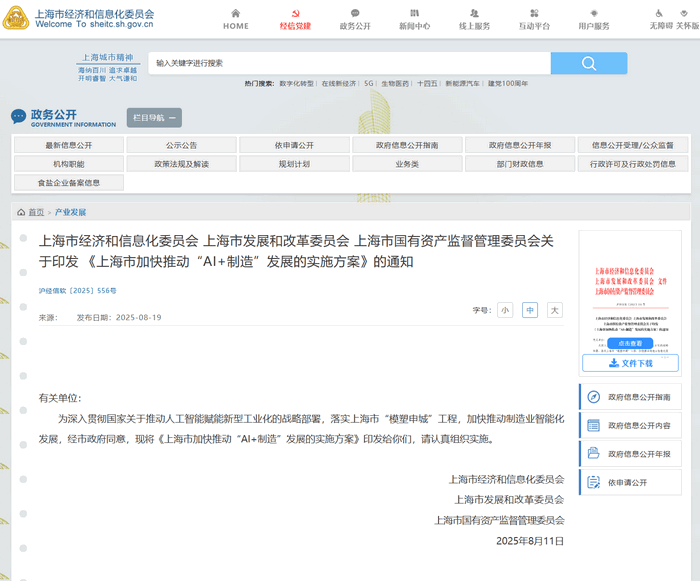
Task: Click the 首页 breadcrumb link
Action: (x=36, y=212)
